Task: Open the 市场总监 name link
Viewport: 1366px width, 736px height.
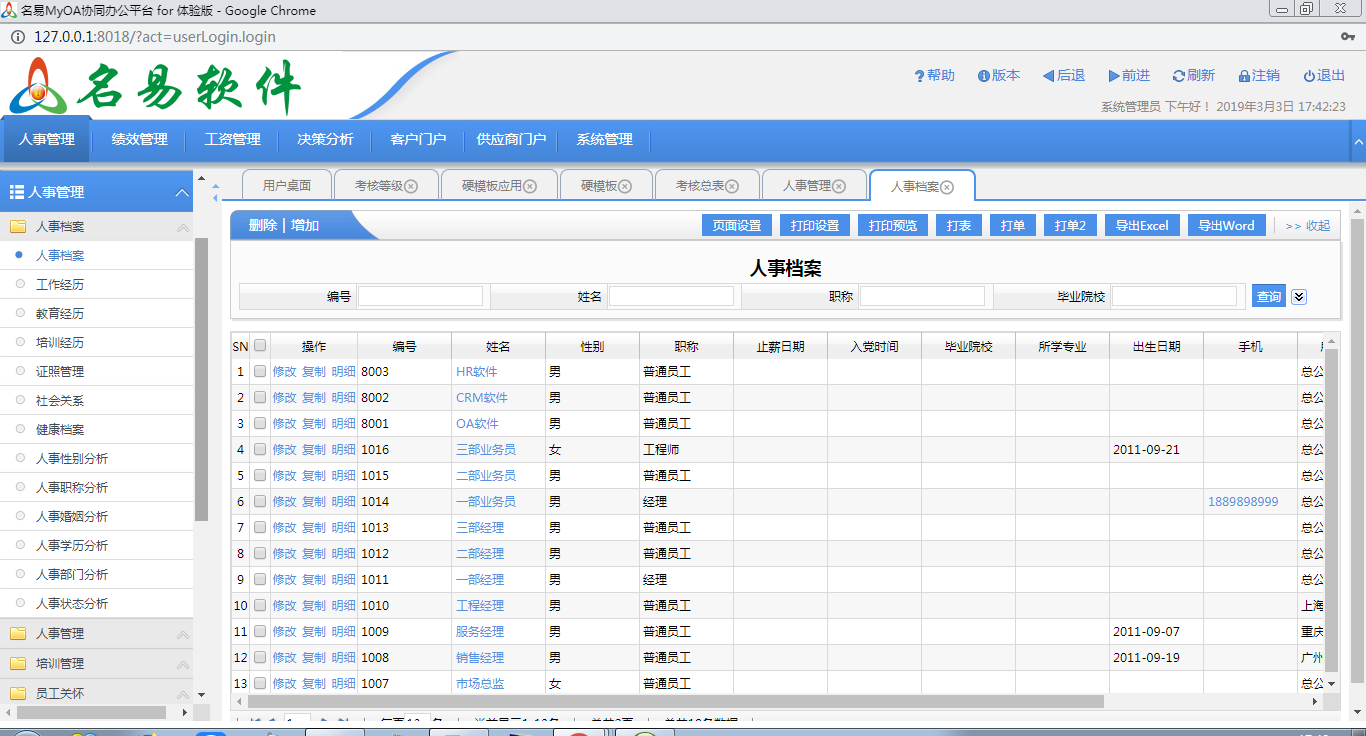Action: coord(480,683)
